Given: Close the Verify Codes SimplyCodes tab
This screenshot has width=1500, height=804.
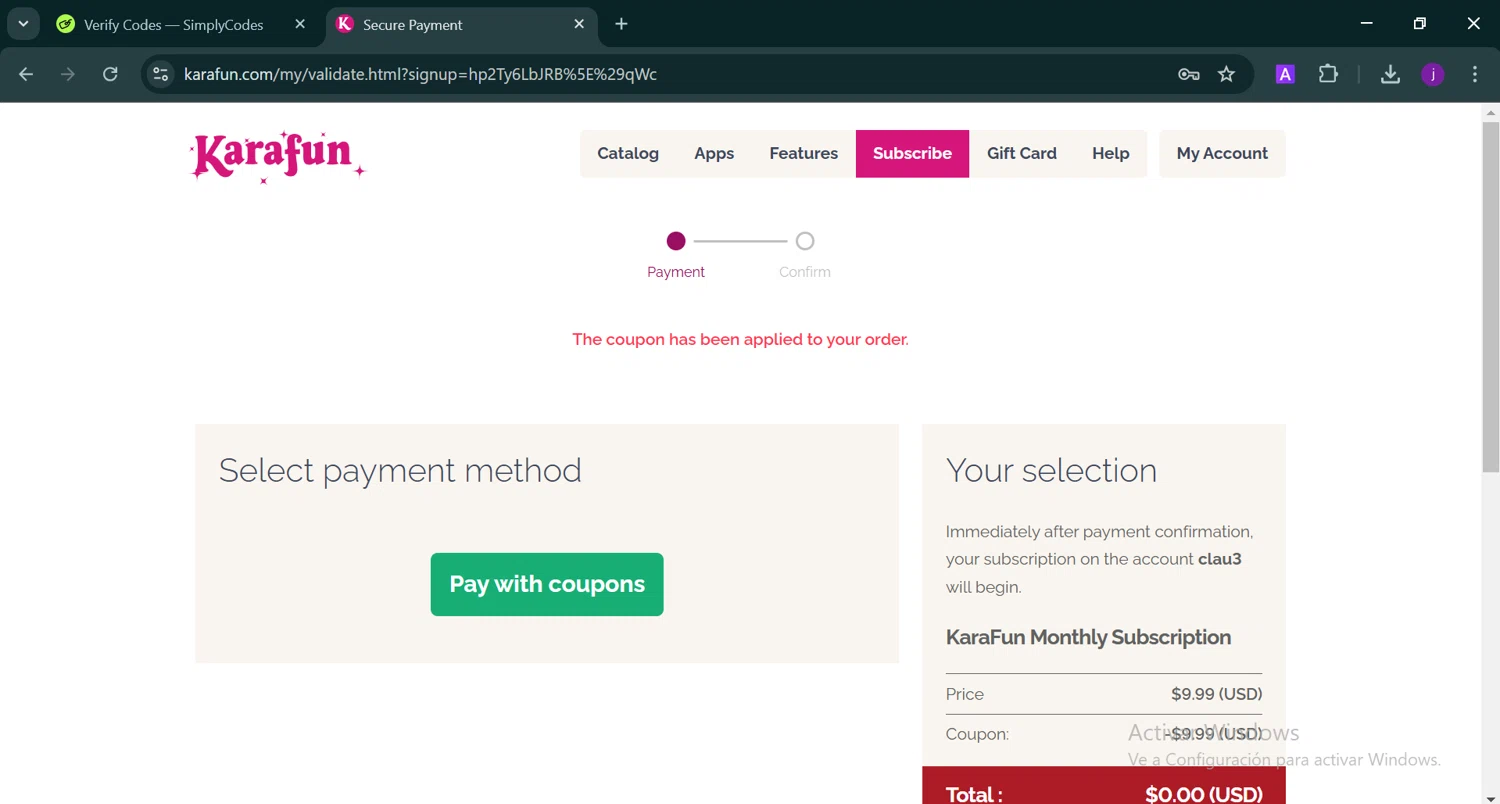Looking at the screenshot, I should click(300, 24).
